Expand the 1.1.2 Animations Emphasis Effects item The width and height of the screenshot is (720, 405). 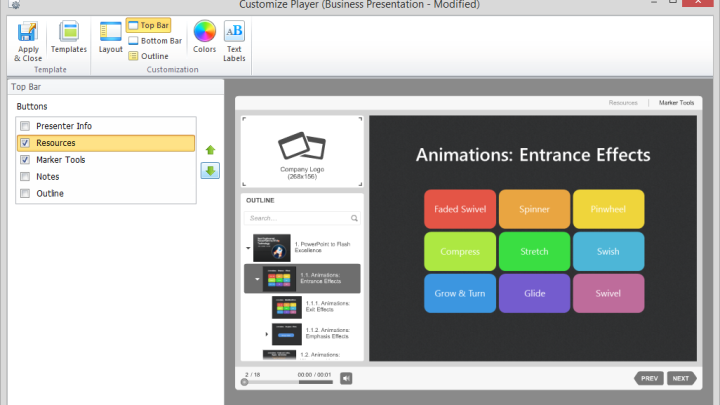pos(266,334)
